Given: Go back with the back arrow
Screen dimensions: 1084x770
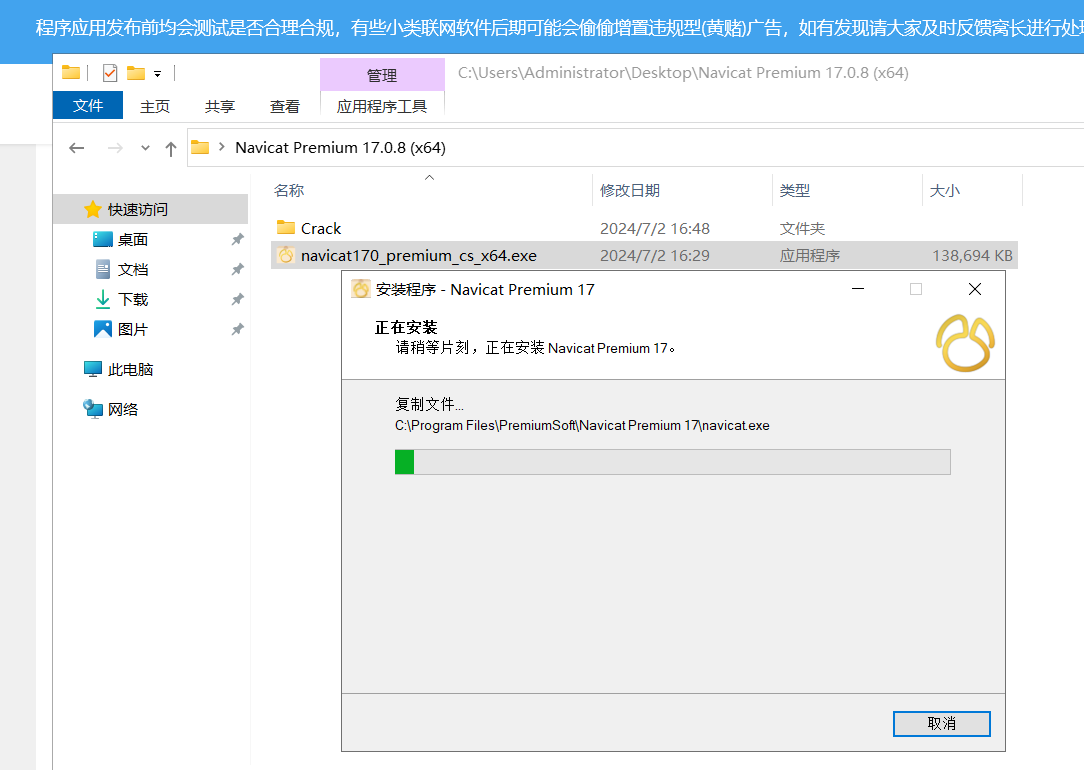Looking at the screenshot, I should tap(77, 148).
